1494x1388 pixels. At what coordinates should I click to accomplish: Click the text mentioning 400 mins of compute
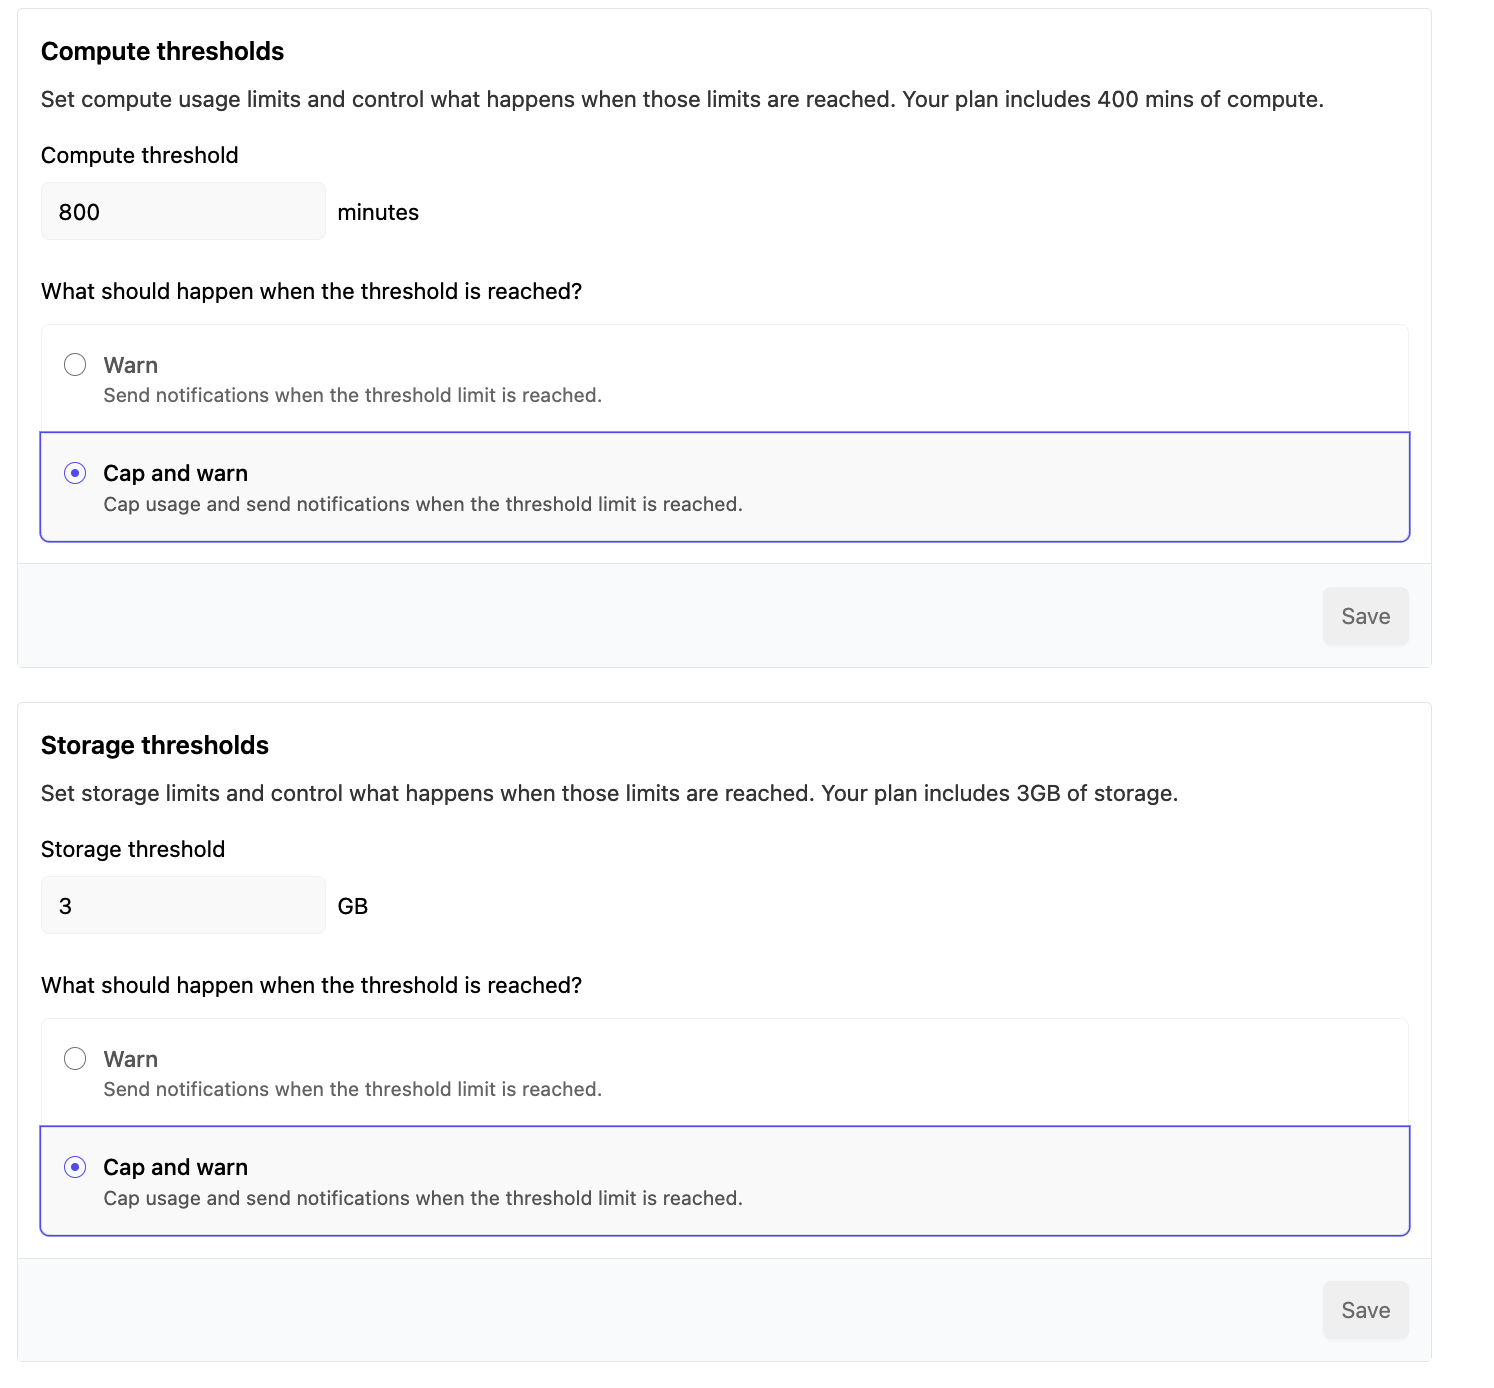(x=1112, y=99)
